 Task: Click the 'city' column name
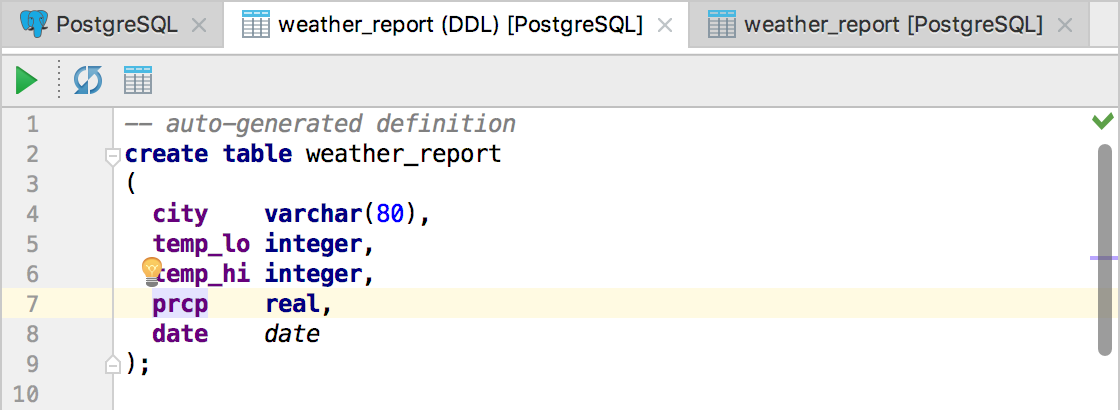(180, 214)
